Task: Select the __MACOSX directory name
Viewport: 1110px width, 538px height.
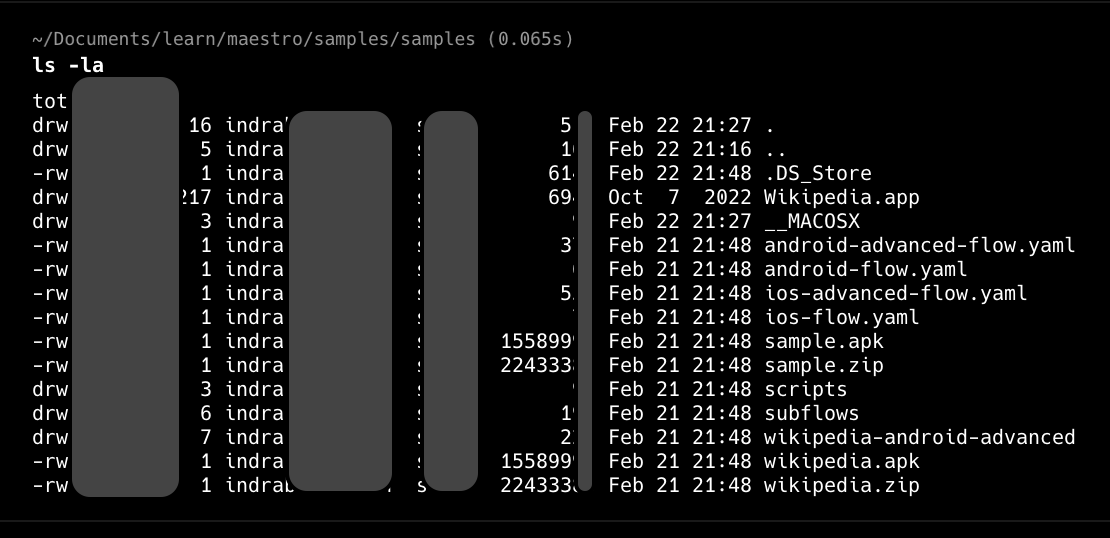Action: 811,221
